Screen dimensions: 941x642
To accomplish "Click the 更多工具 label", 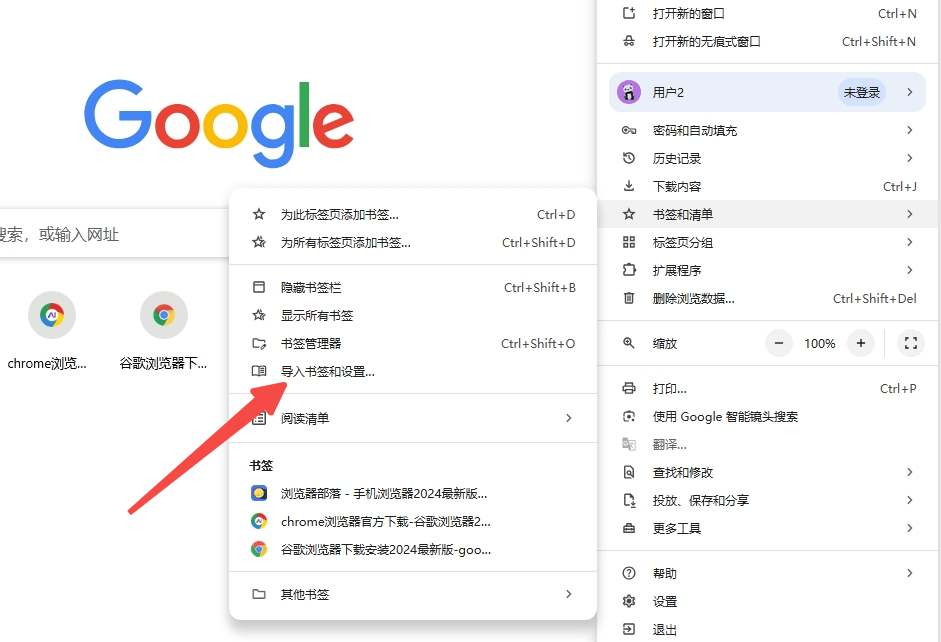I will (676, 529).
